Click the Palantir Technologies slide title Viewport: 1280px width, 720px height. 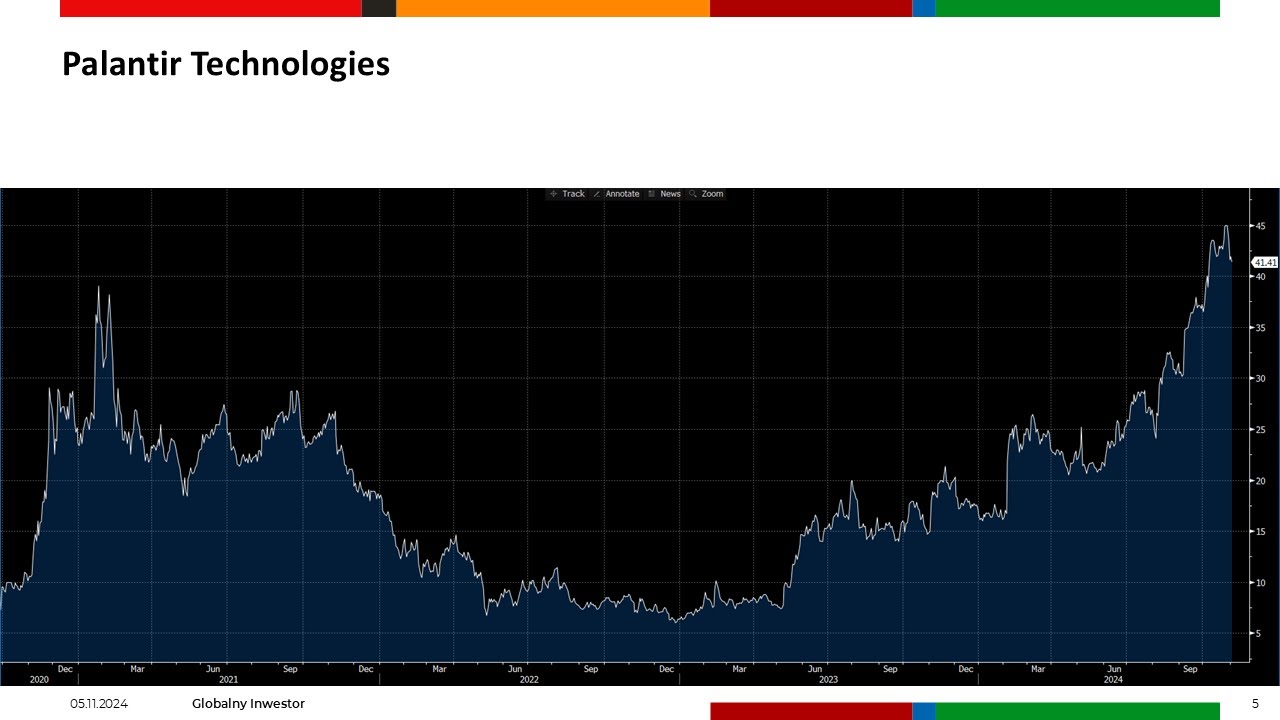click(x=226, y=64)
